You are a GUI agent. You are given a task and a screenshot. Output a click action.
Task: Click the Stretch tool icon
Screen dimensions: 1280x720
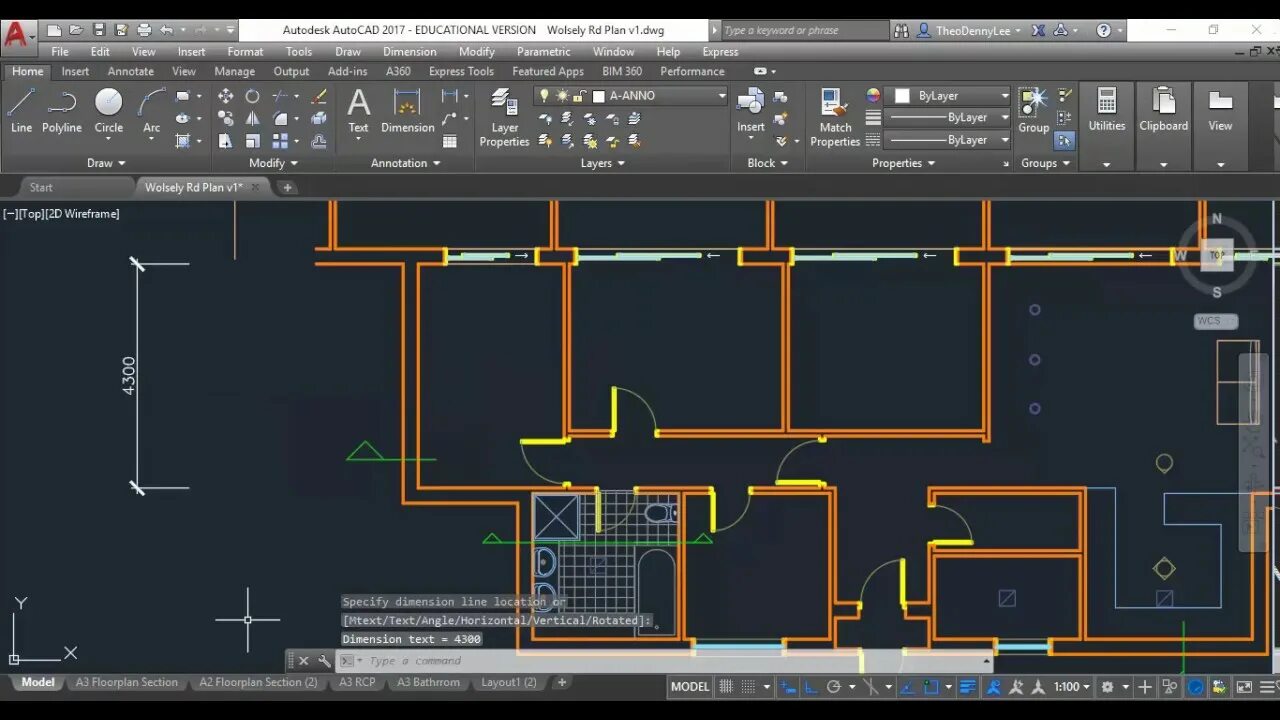point(225,142)
